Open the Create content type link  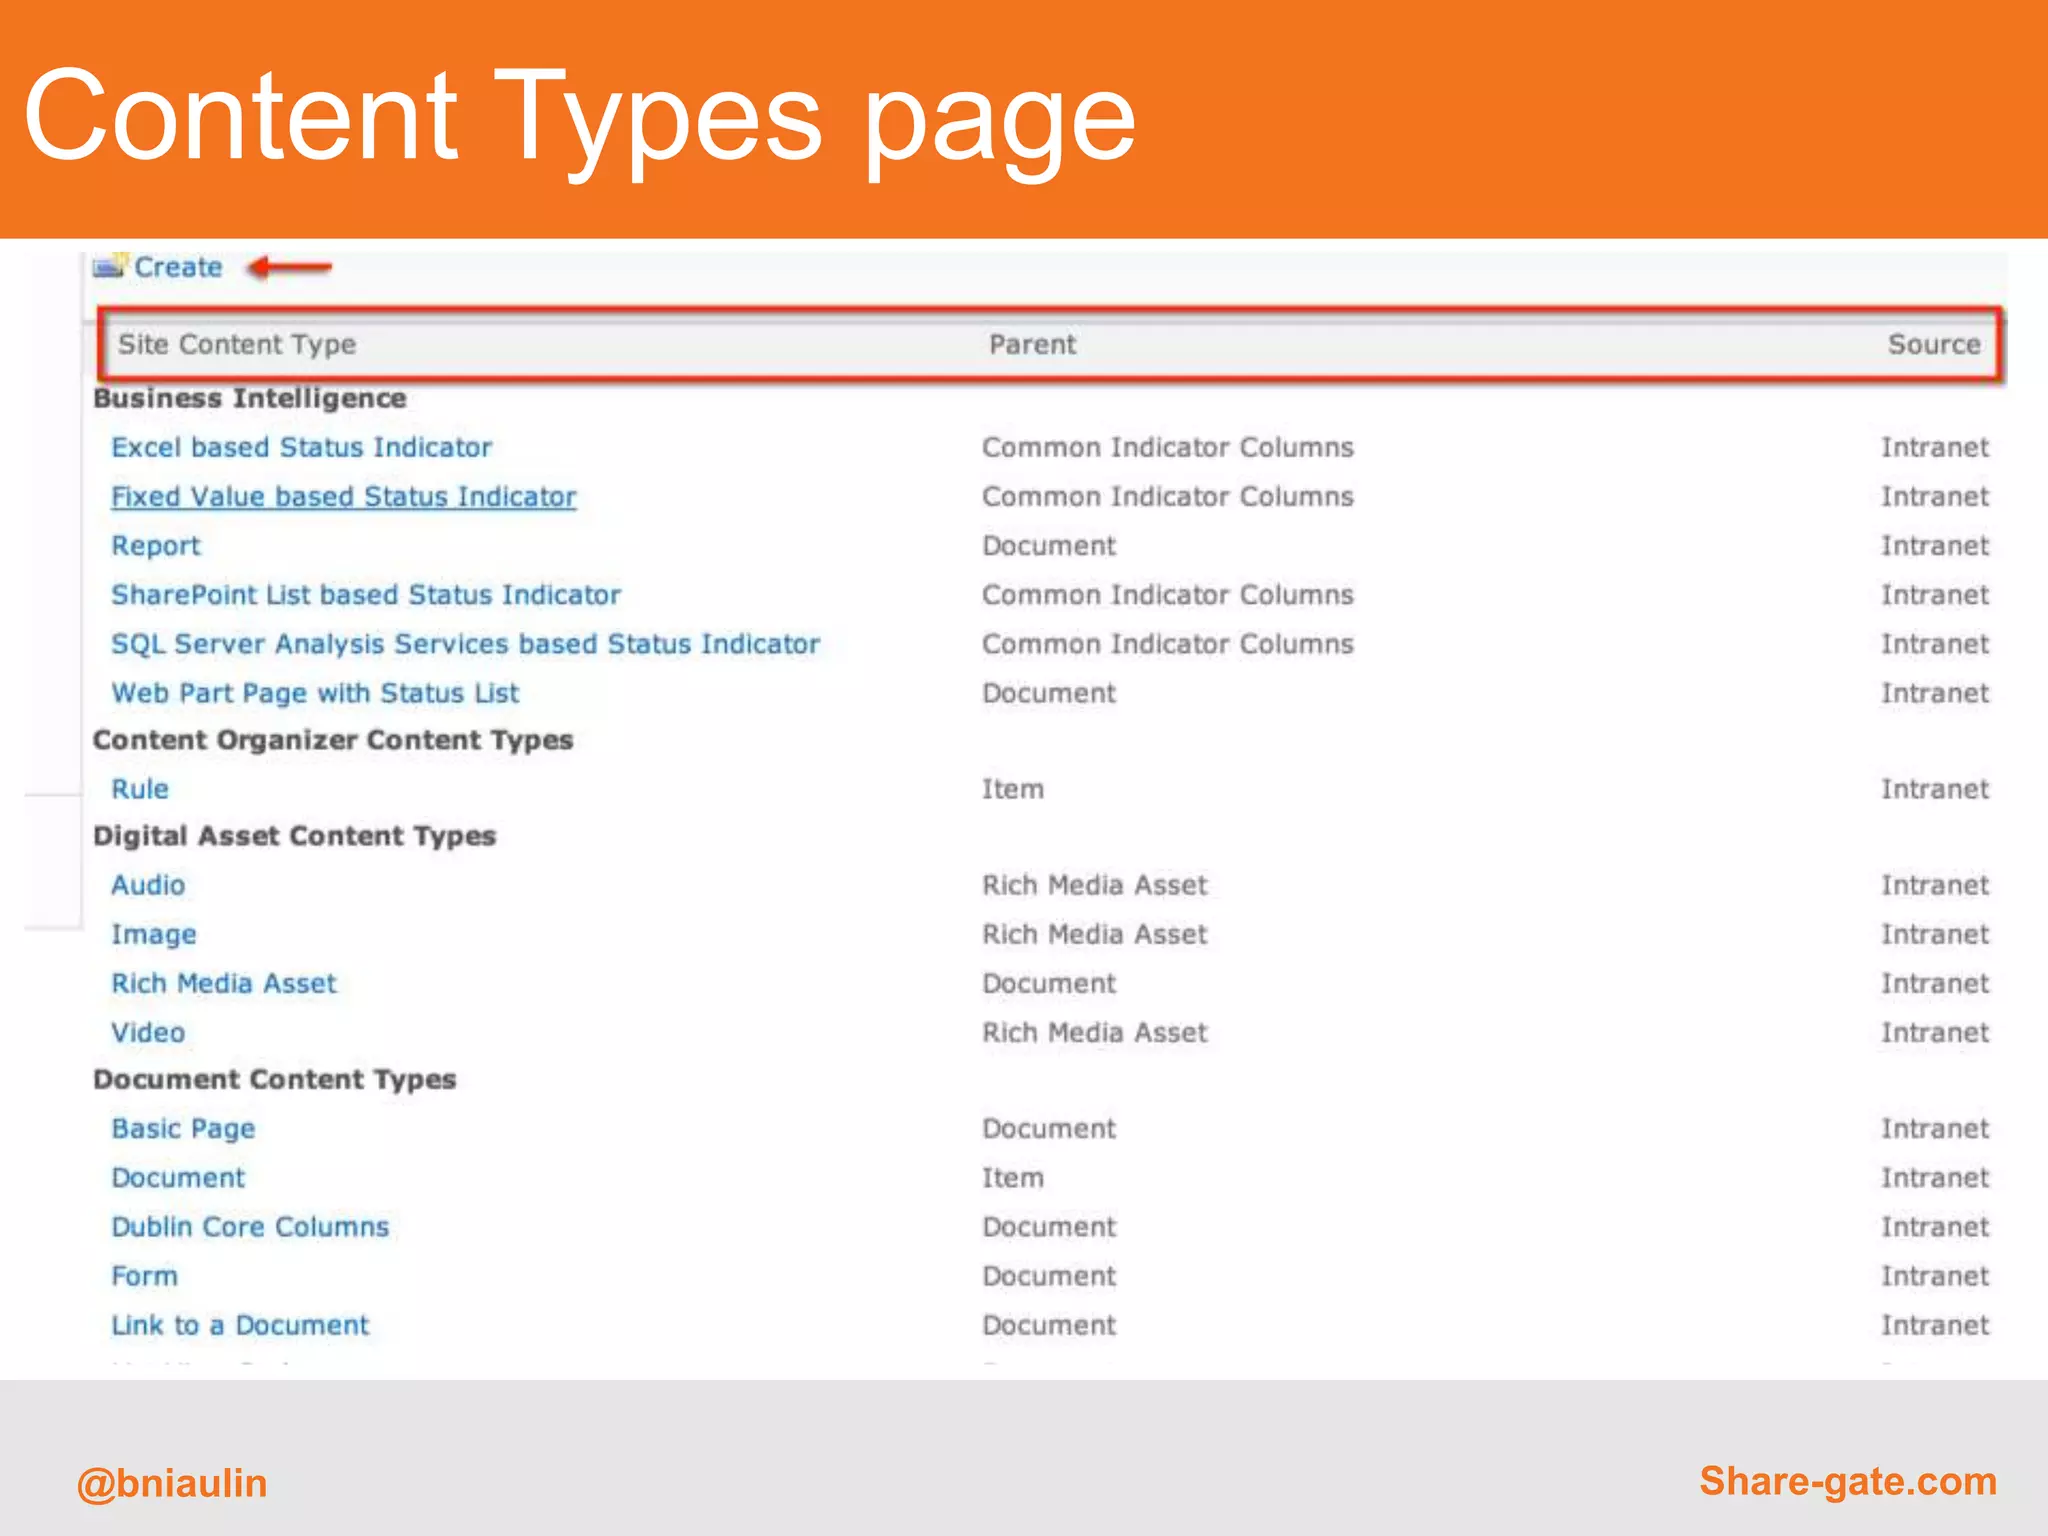pos(178,267)
